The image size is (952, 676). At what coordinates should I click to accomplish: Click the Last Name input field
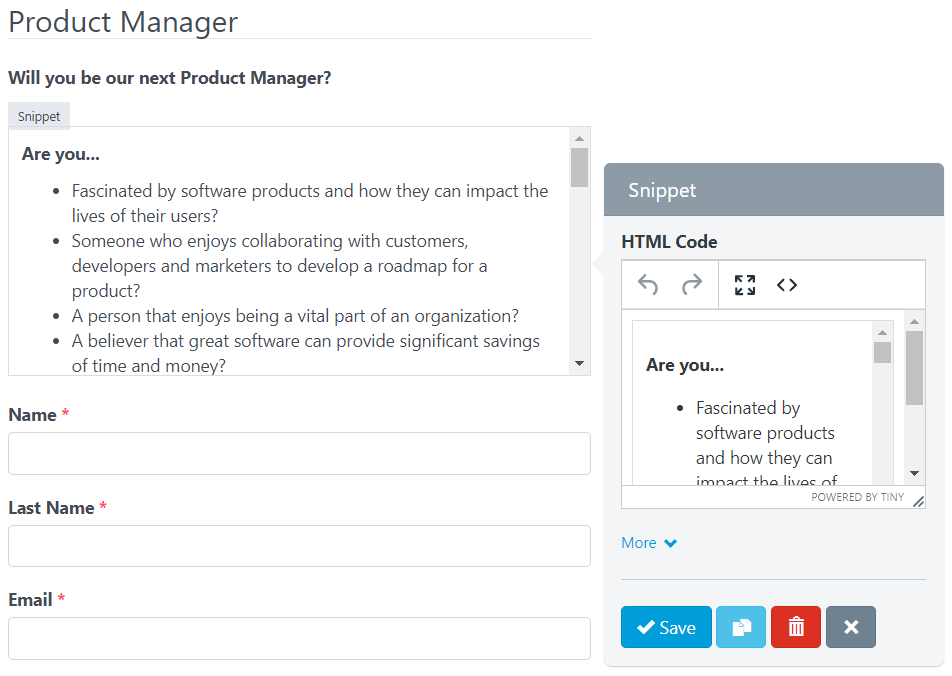[299, 546]
